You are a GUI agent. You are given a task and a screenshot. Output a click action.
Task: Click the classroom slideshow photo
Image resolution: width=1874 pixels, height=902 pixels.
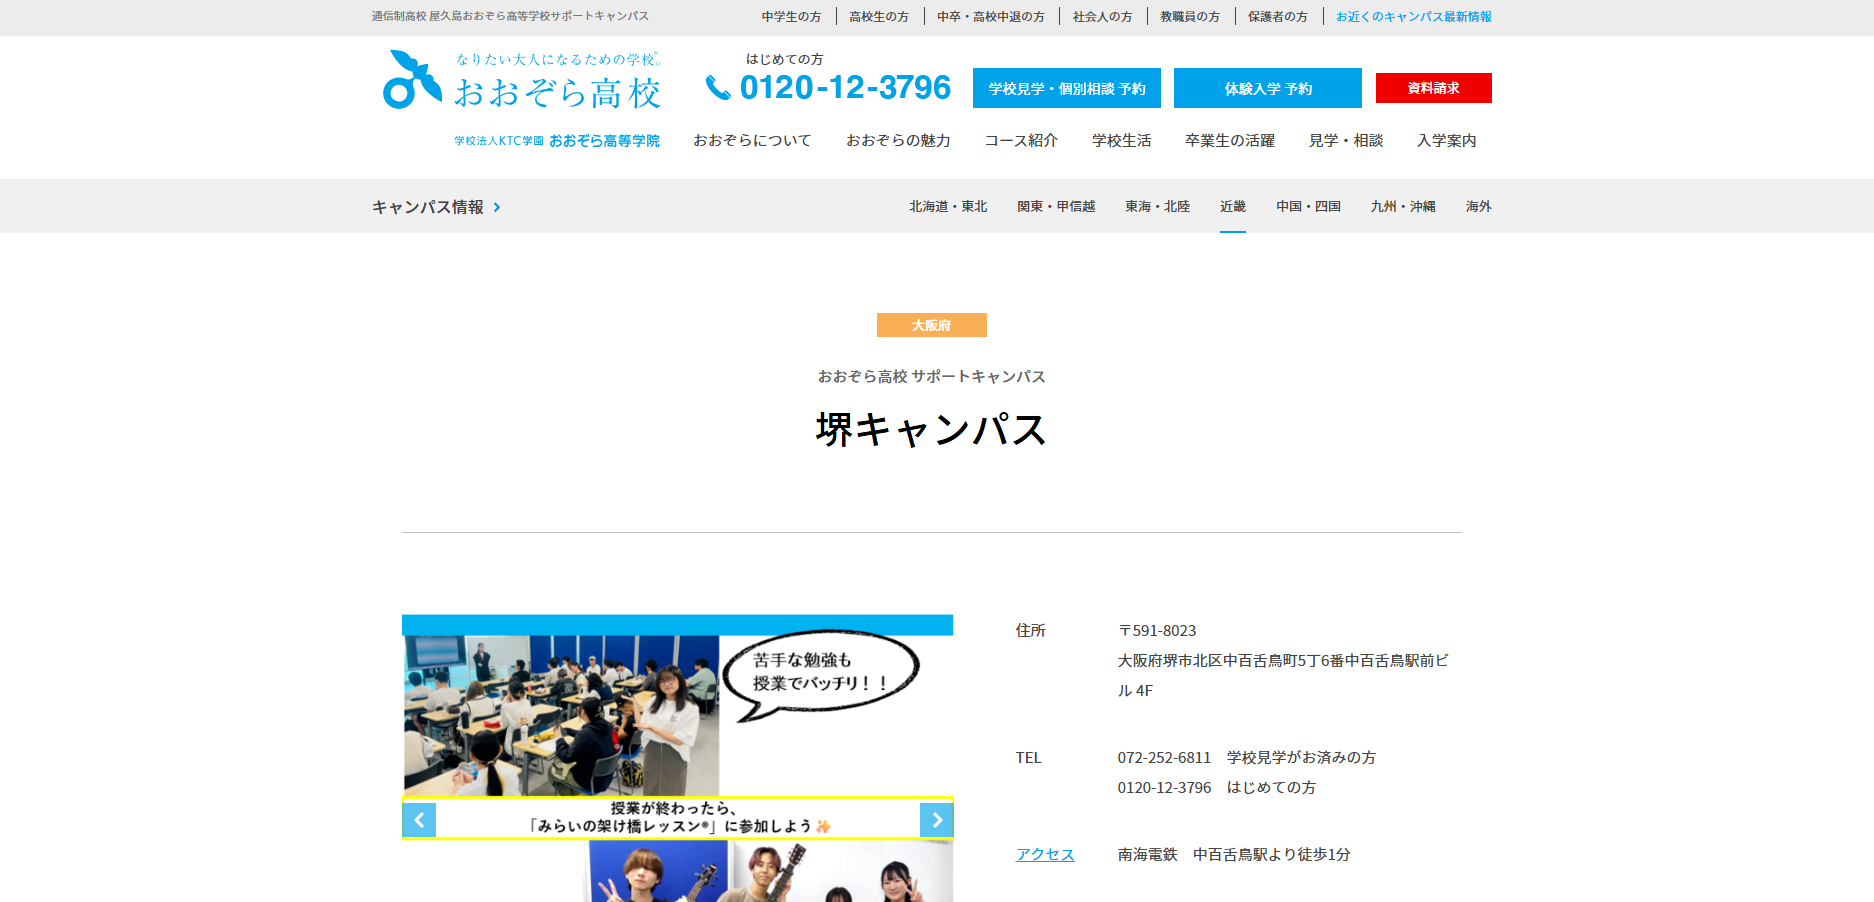(561, 716)
